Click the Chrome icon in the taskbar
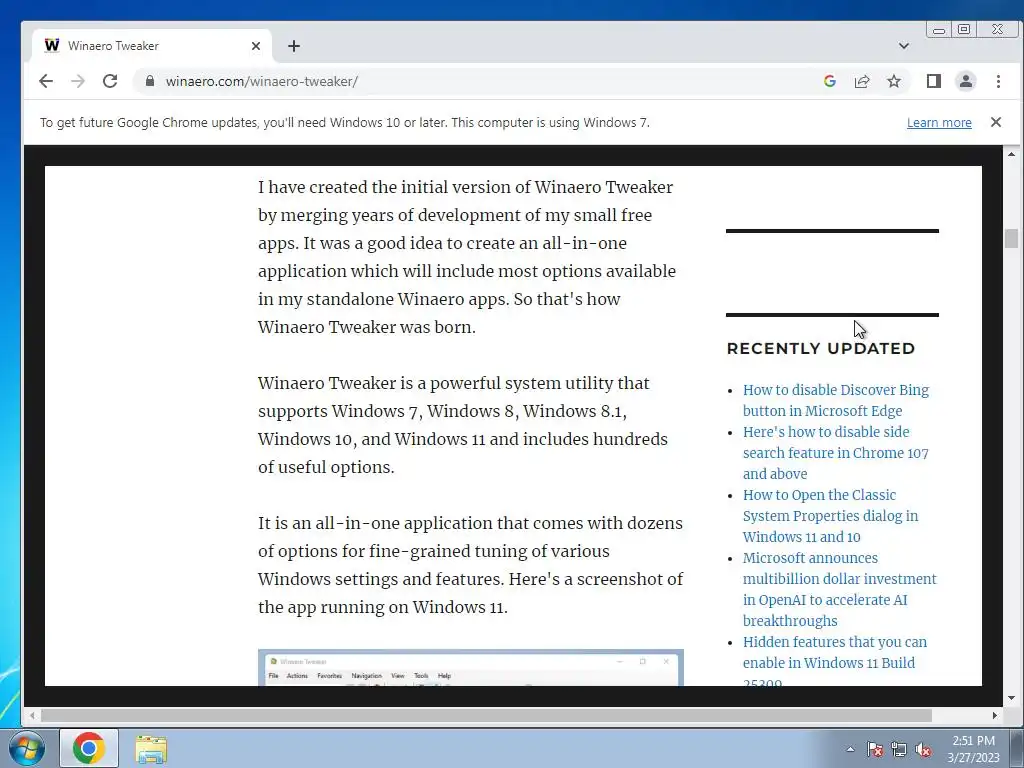The image size is (1024, 768). pyautogui.click(x=89, y=748)
